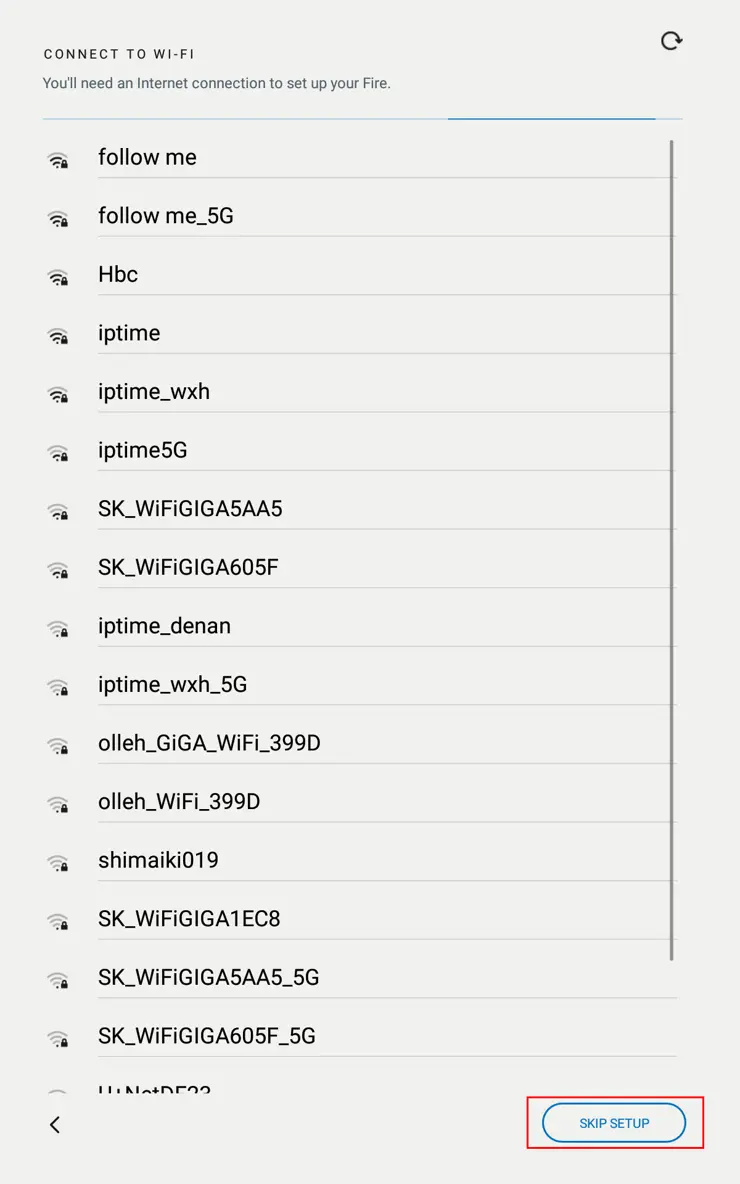Connect to SK_WiFiGIGA1EC8
Screen dimensions: 740x1184
point(189,918)
